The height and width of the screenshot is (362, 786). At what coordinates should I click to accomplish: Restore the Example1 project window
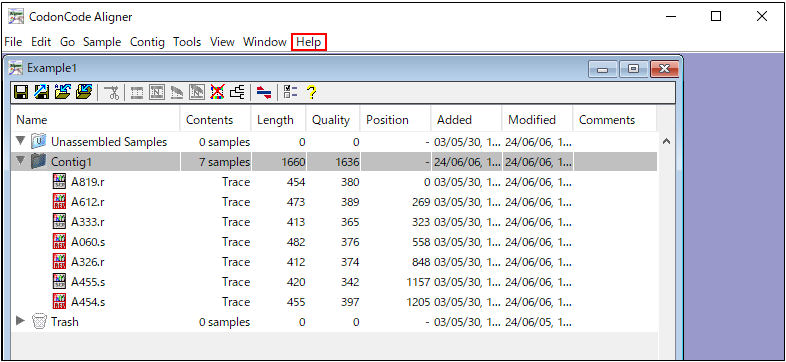[634, 69]
